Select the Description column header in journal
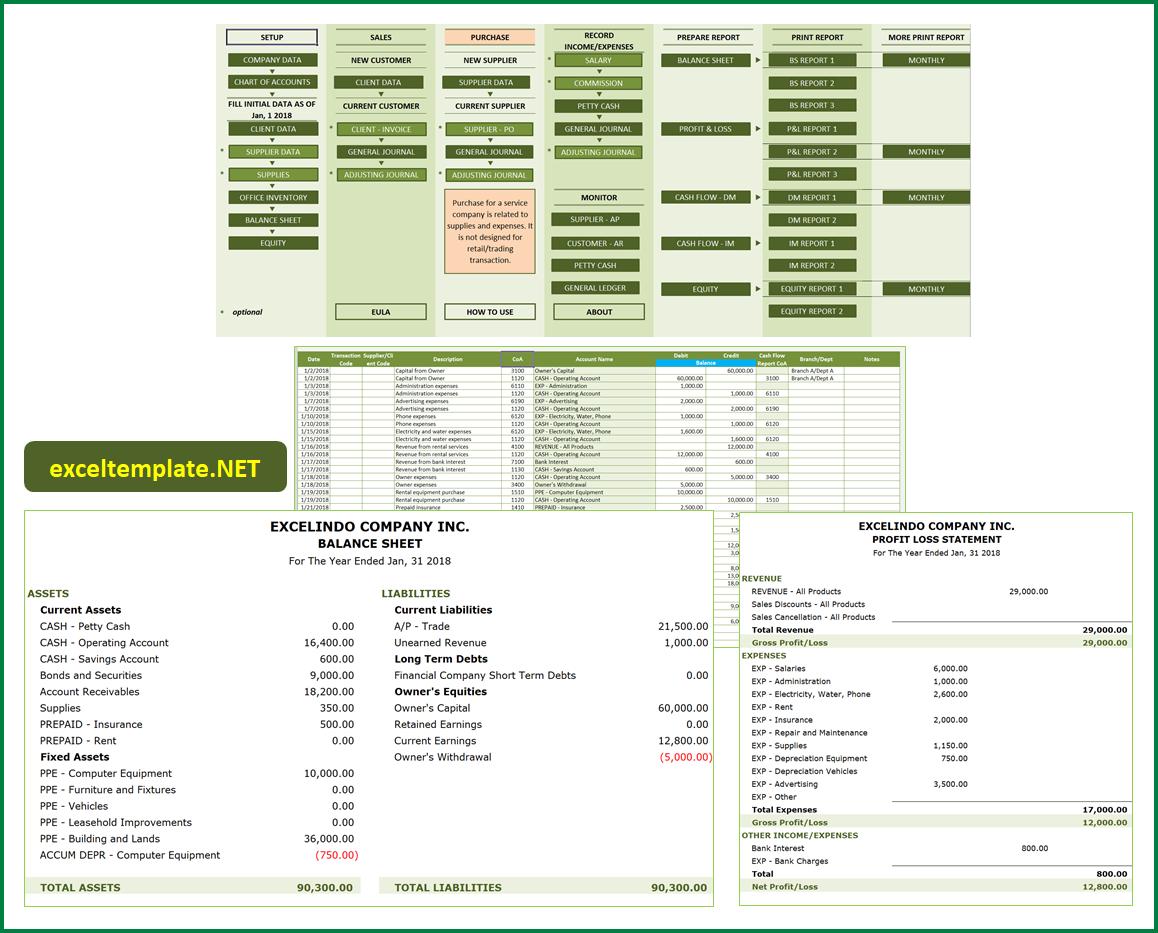 click(448, 359)
